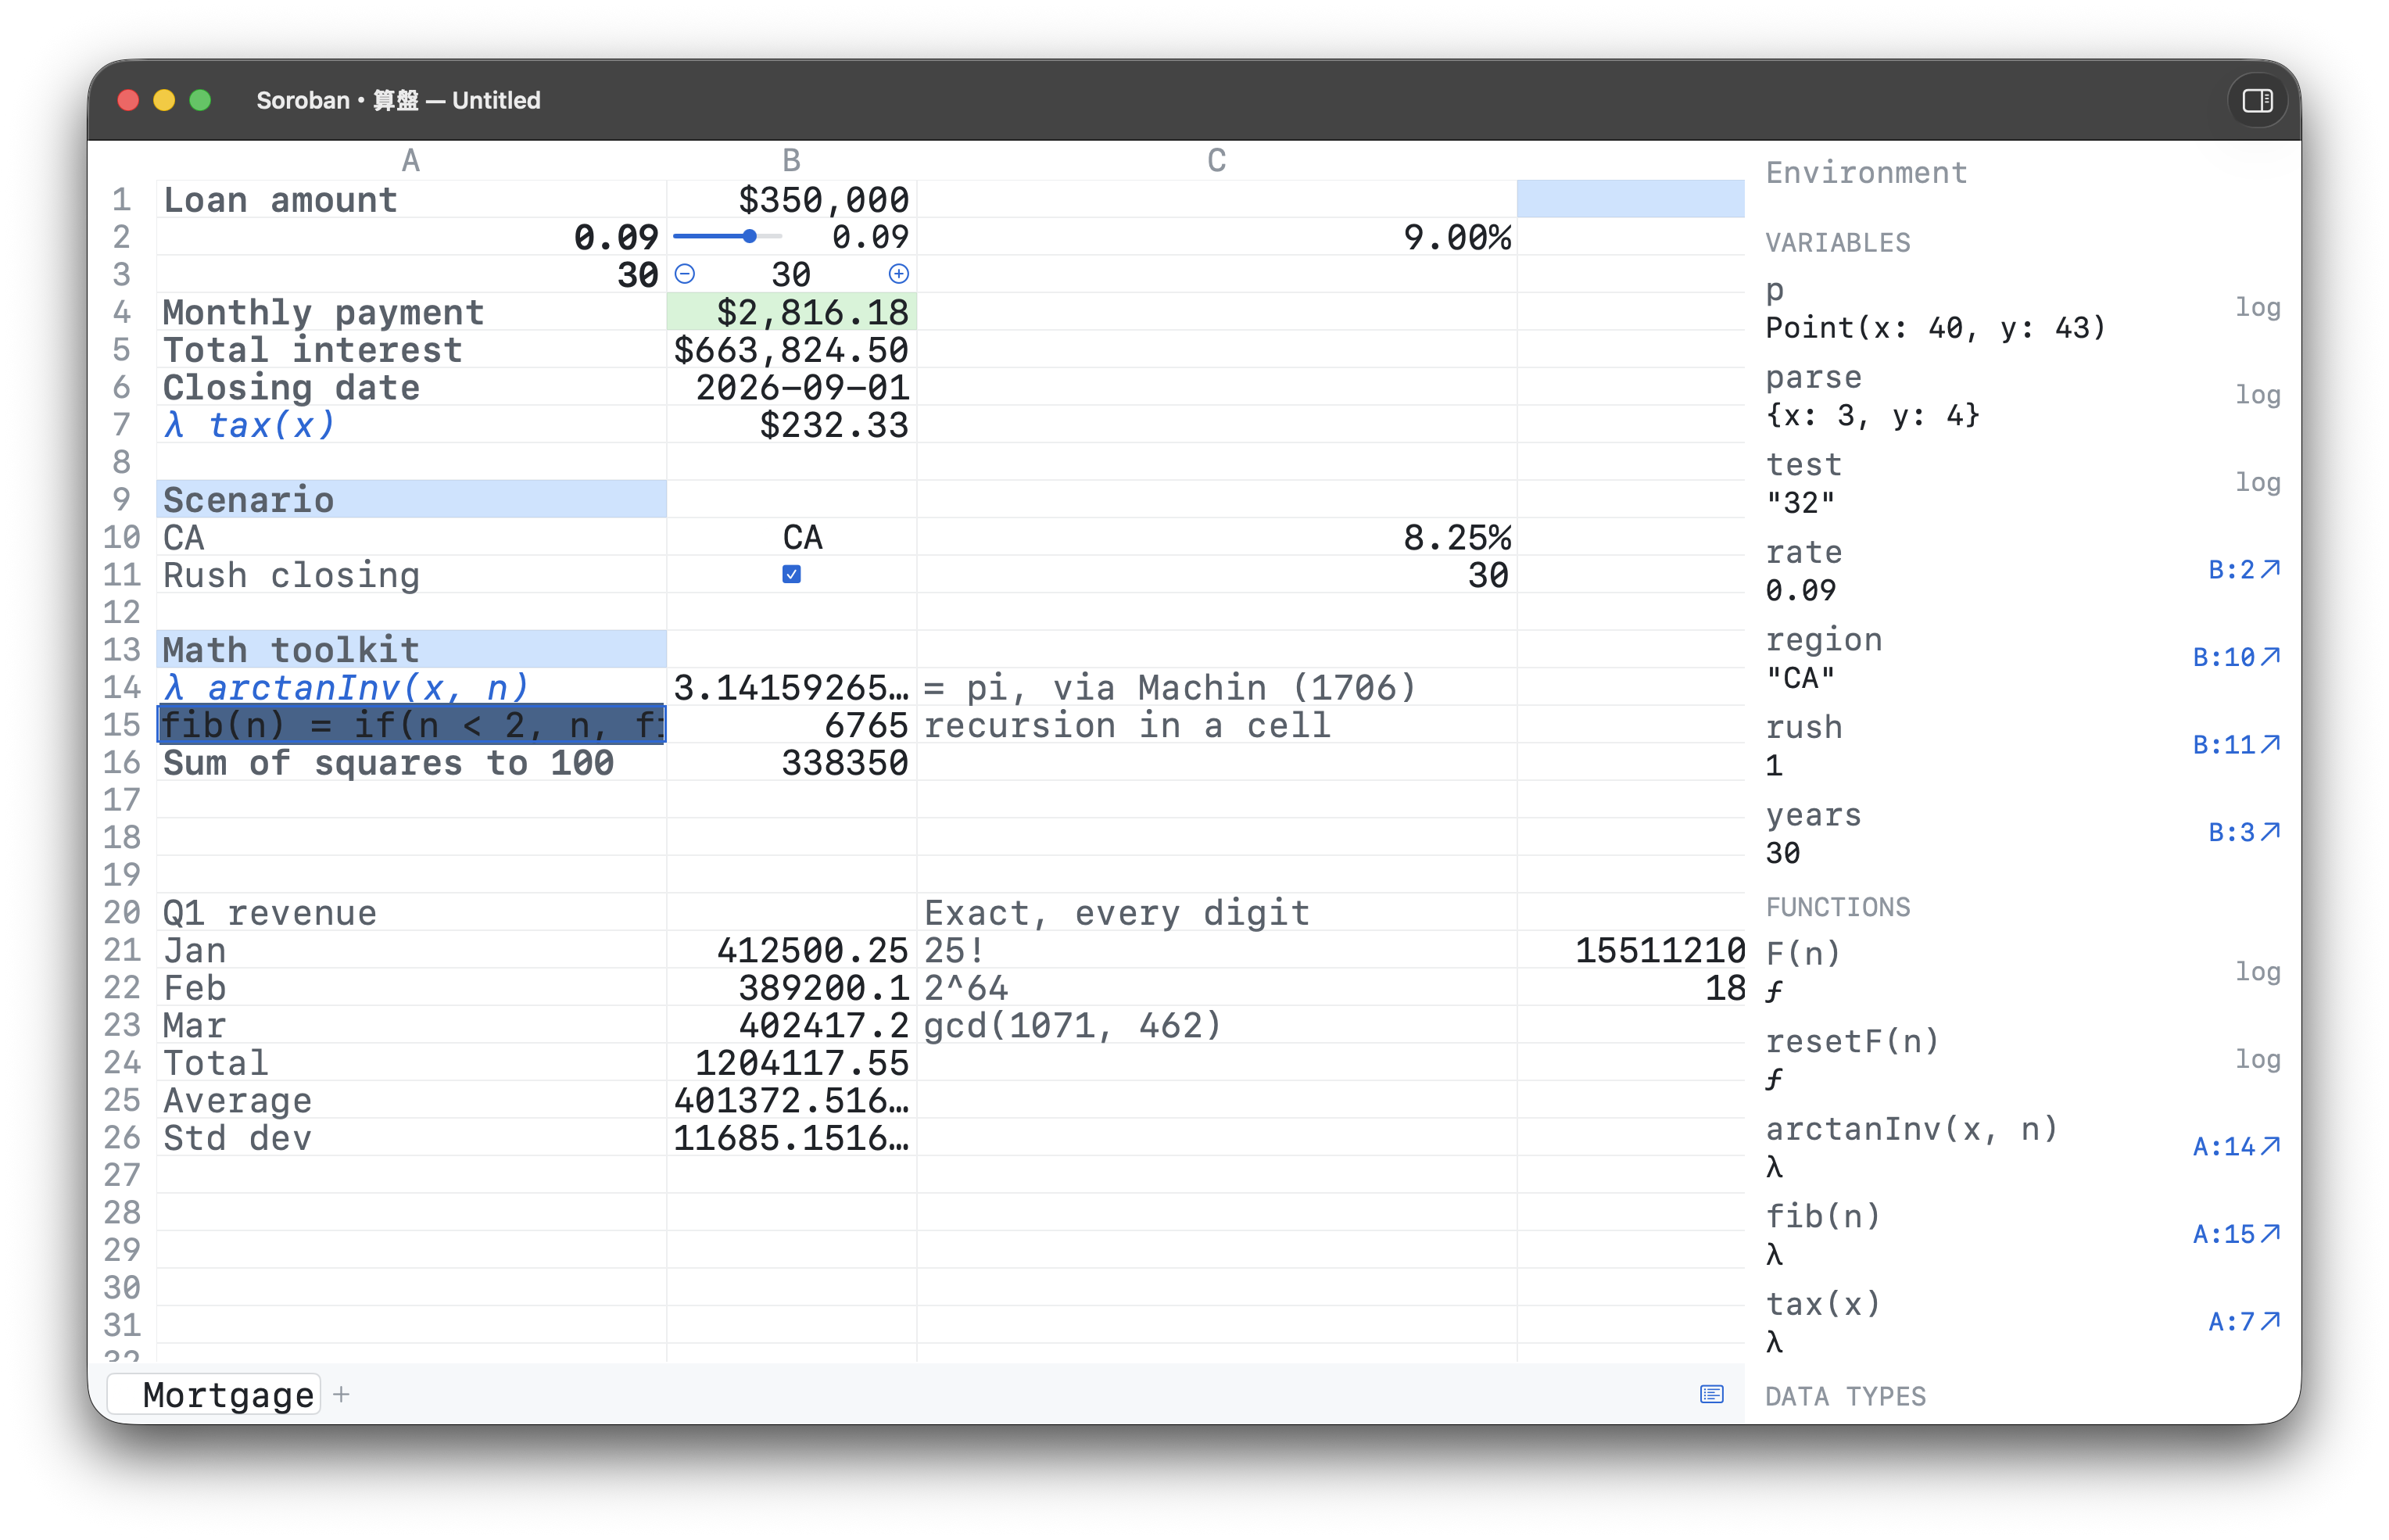Click the notes icon at bottom of grid
Viewport: 2389px width, 1540px height.
[1711, 1394]
